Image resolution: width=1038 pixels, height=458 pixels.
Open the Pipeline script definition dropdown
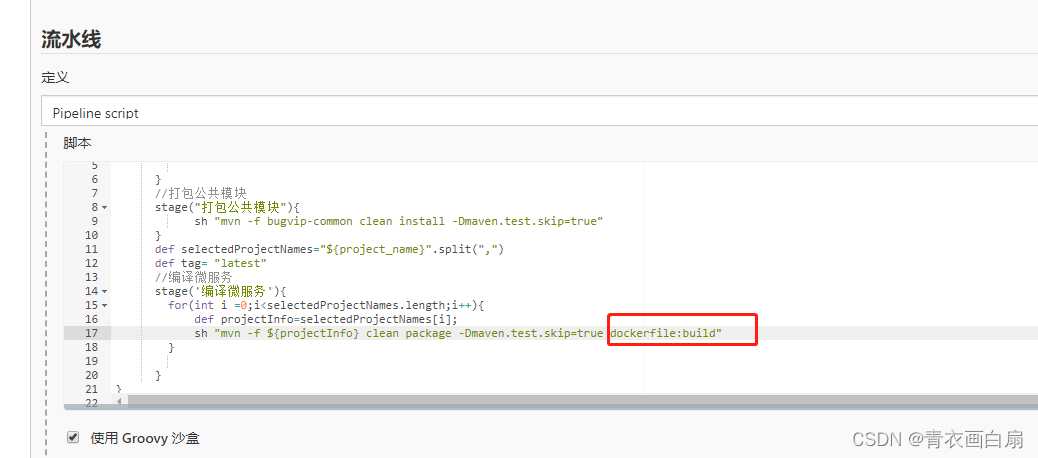click(540, 111)
